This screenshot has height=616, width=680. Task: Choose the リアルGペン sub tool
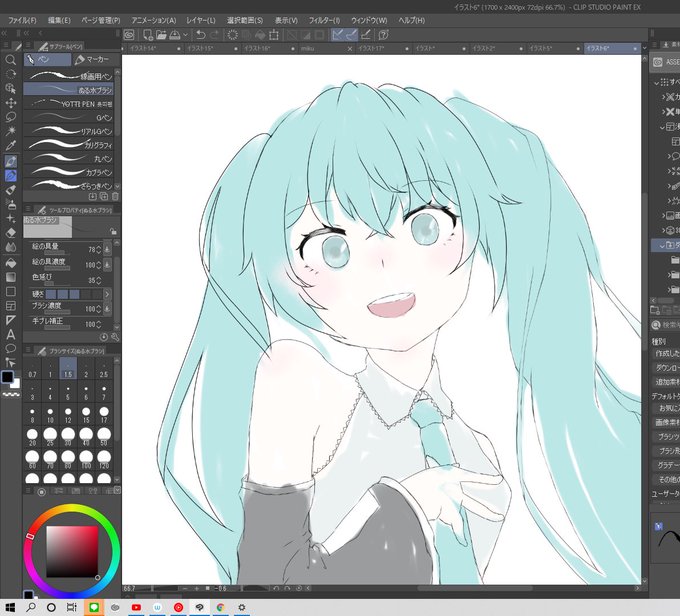pyautogui.click(x=69, y=131)
